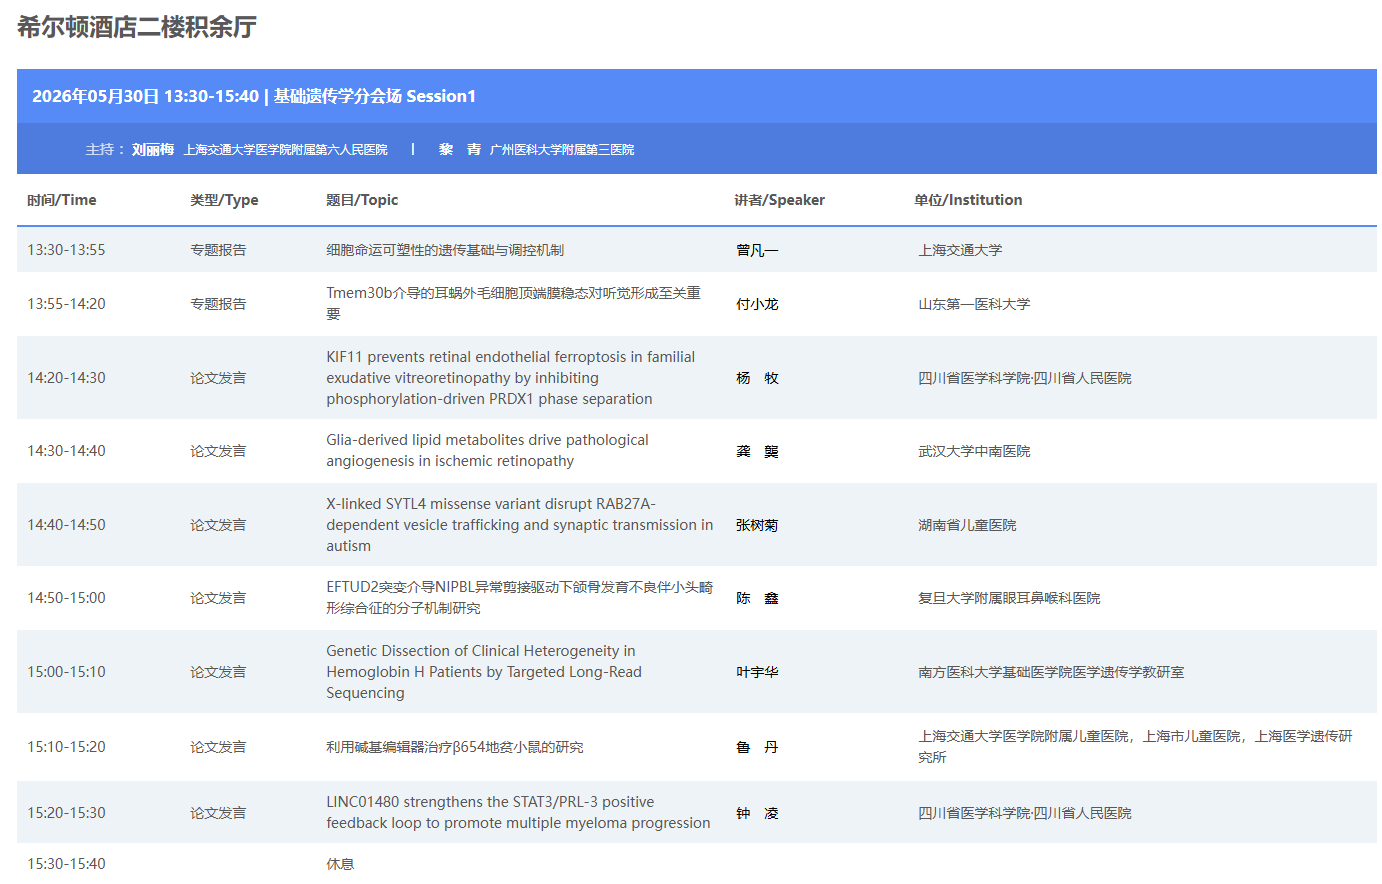Click 专题报告 type in 13:30-13:55 row
The image size is (1382, 884).
point(218,250)
